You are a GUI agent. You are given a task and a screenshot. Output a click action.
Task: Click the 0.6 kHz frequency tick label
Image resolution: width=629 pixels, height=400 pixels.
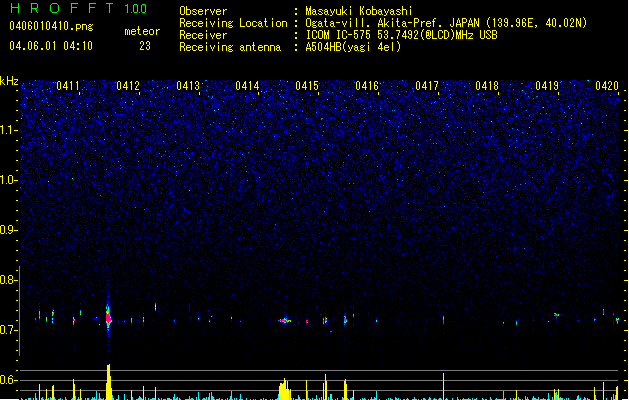(8, 380)
